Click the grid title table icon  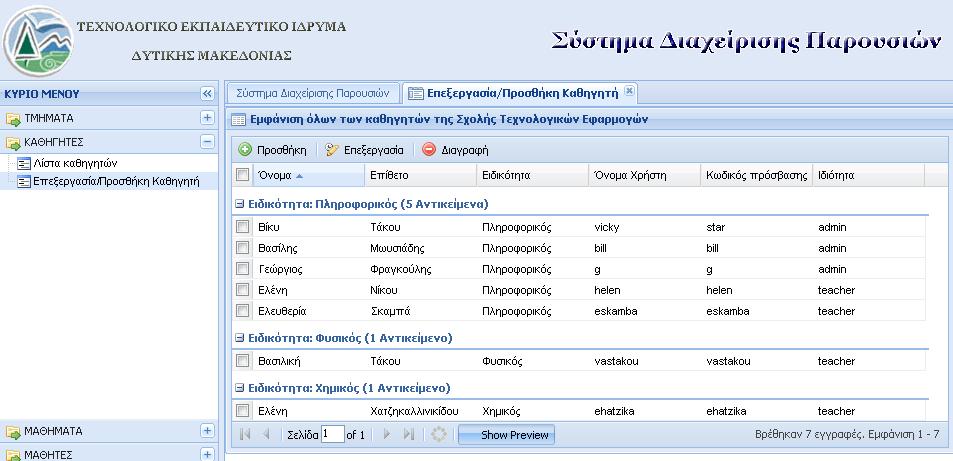tap(239, 120)
